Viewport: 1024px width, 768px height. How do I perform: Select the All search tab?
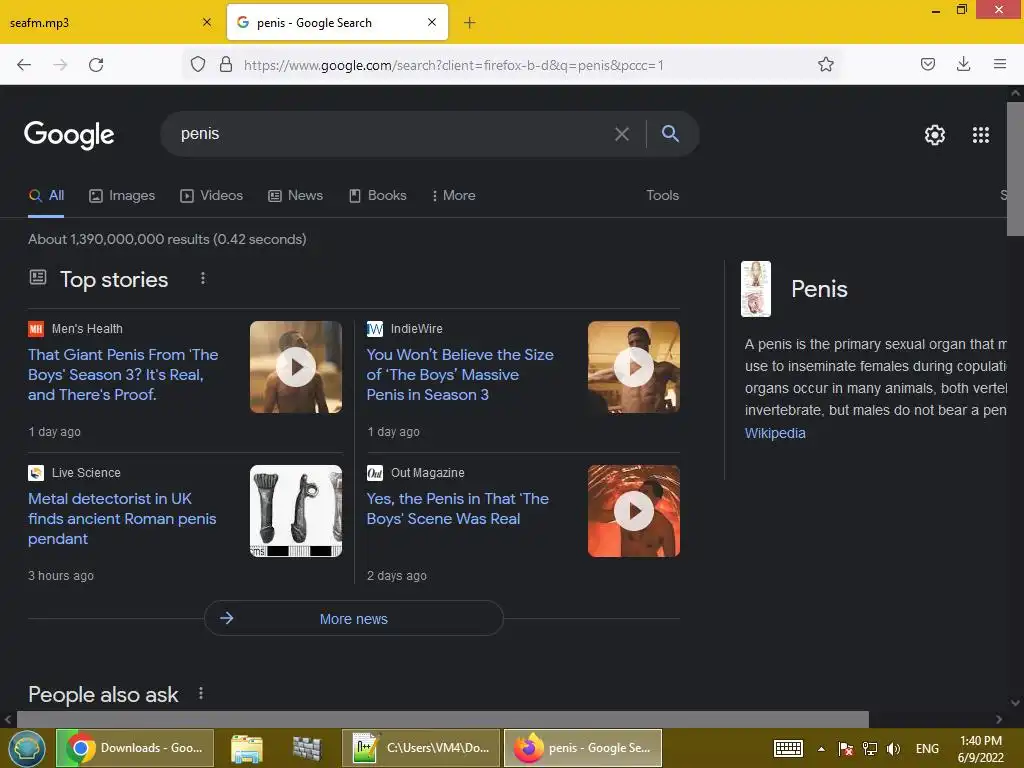(46, 195)
